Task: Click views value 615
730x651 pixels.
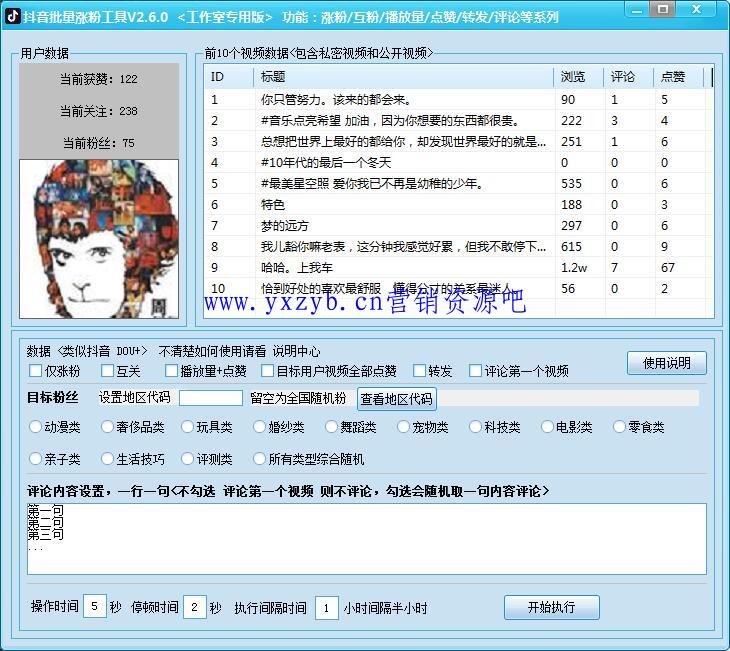Action: coord(571,246)
